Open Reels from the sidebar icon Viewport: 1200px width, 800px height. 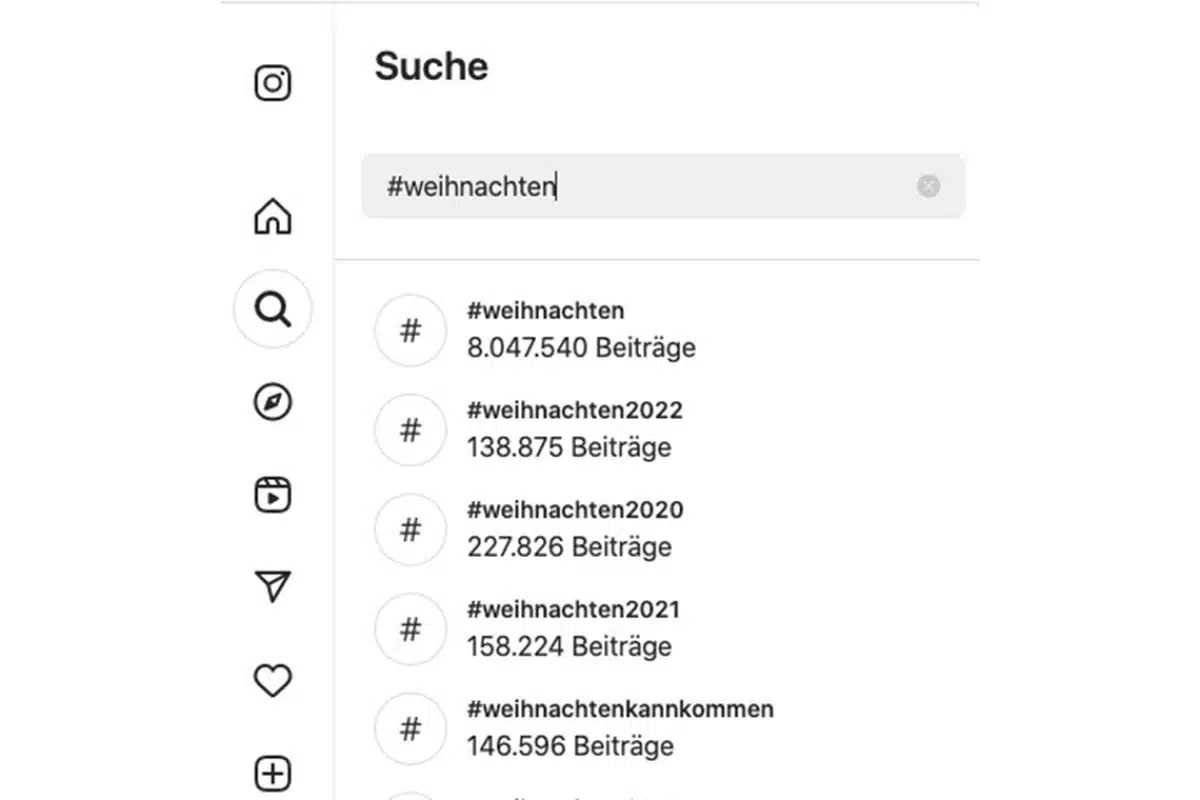click(272, 494)
